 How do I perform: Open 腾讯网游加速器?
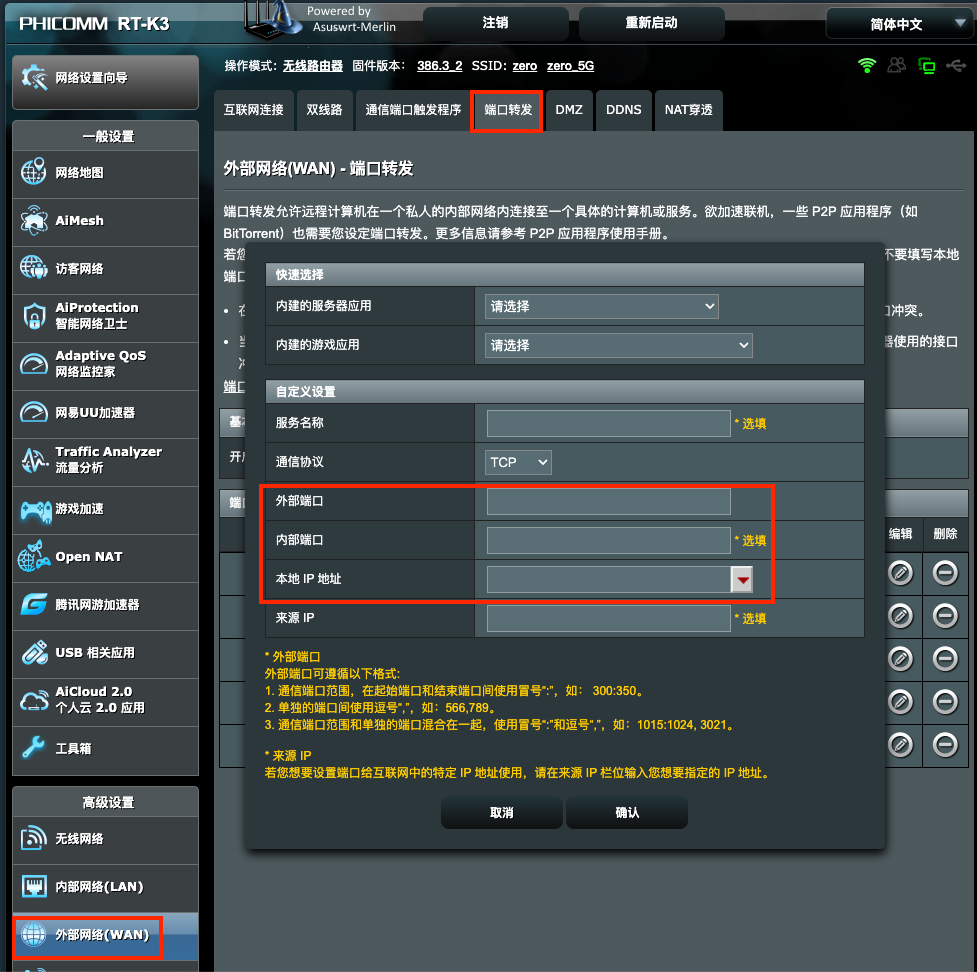[x=105, y=606]
